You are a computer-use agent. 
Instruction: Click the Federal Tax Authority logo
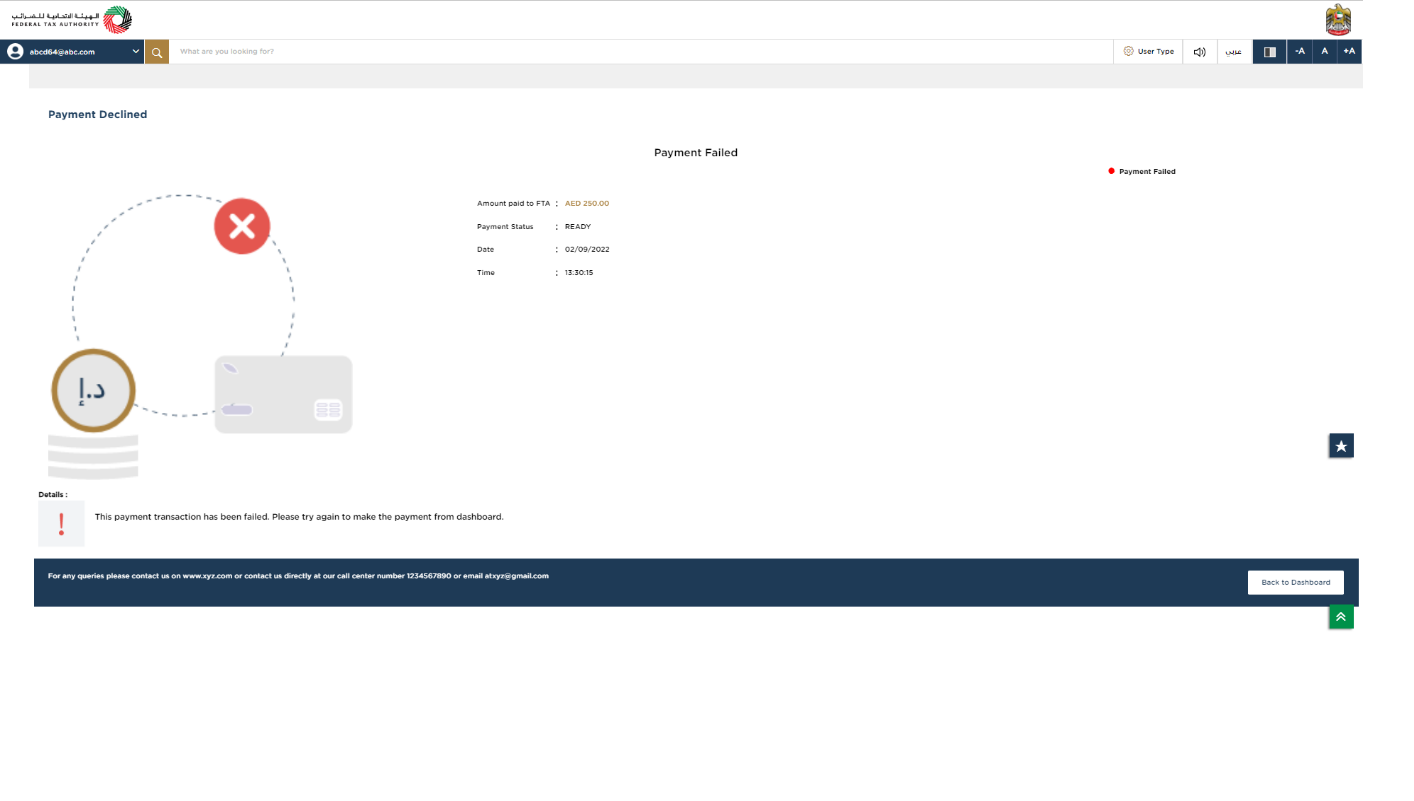click(x=71, y=20)
